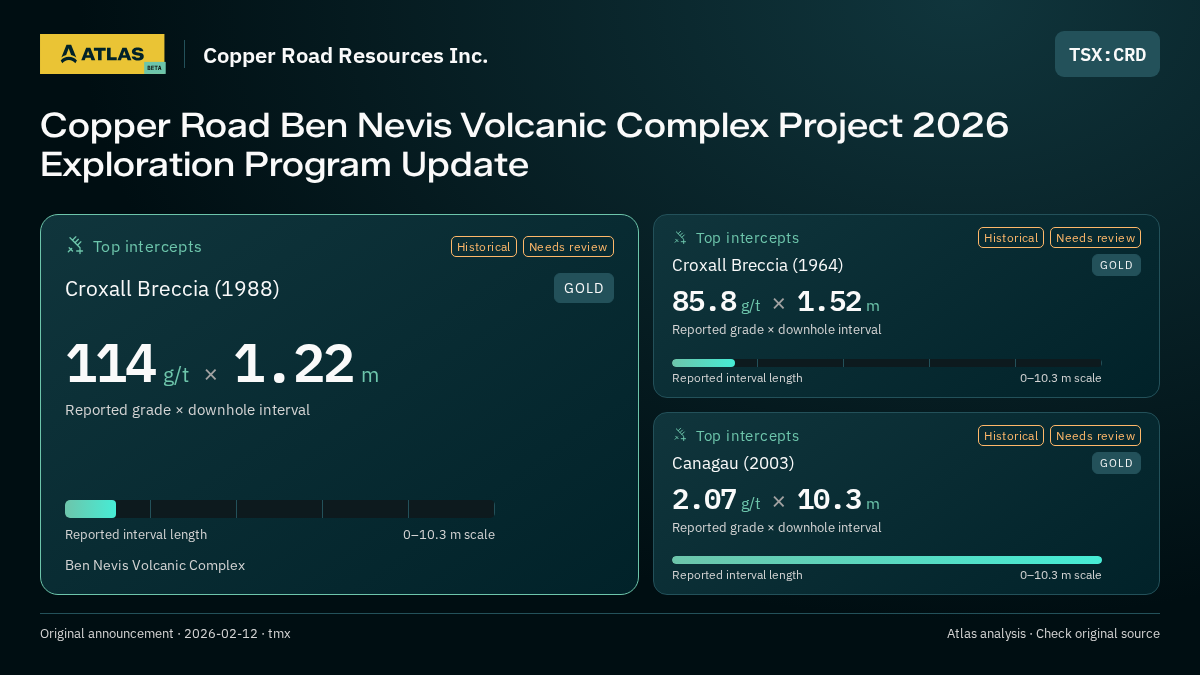Click the 114 g/t grade value
1200x675 pixels.
point(127,365)
